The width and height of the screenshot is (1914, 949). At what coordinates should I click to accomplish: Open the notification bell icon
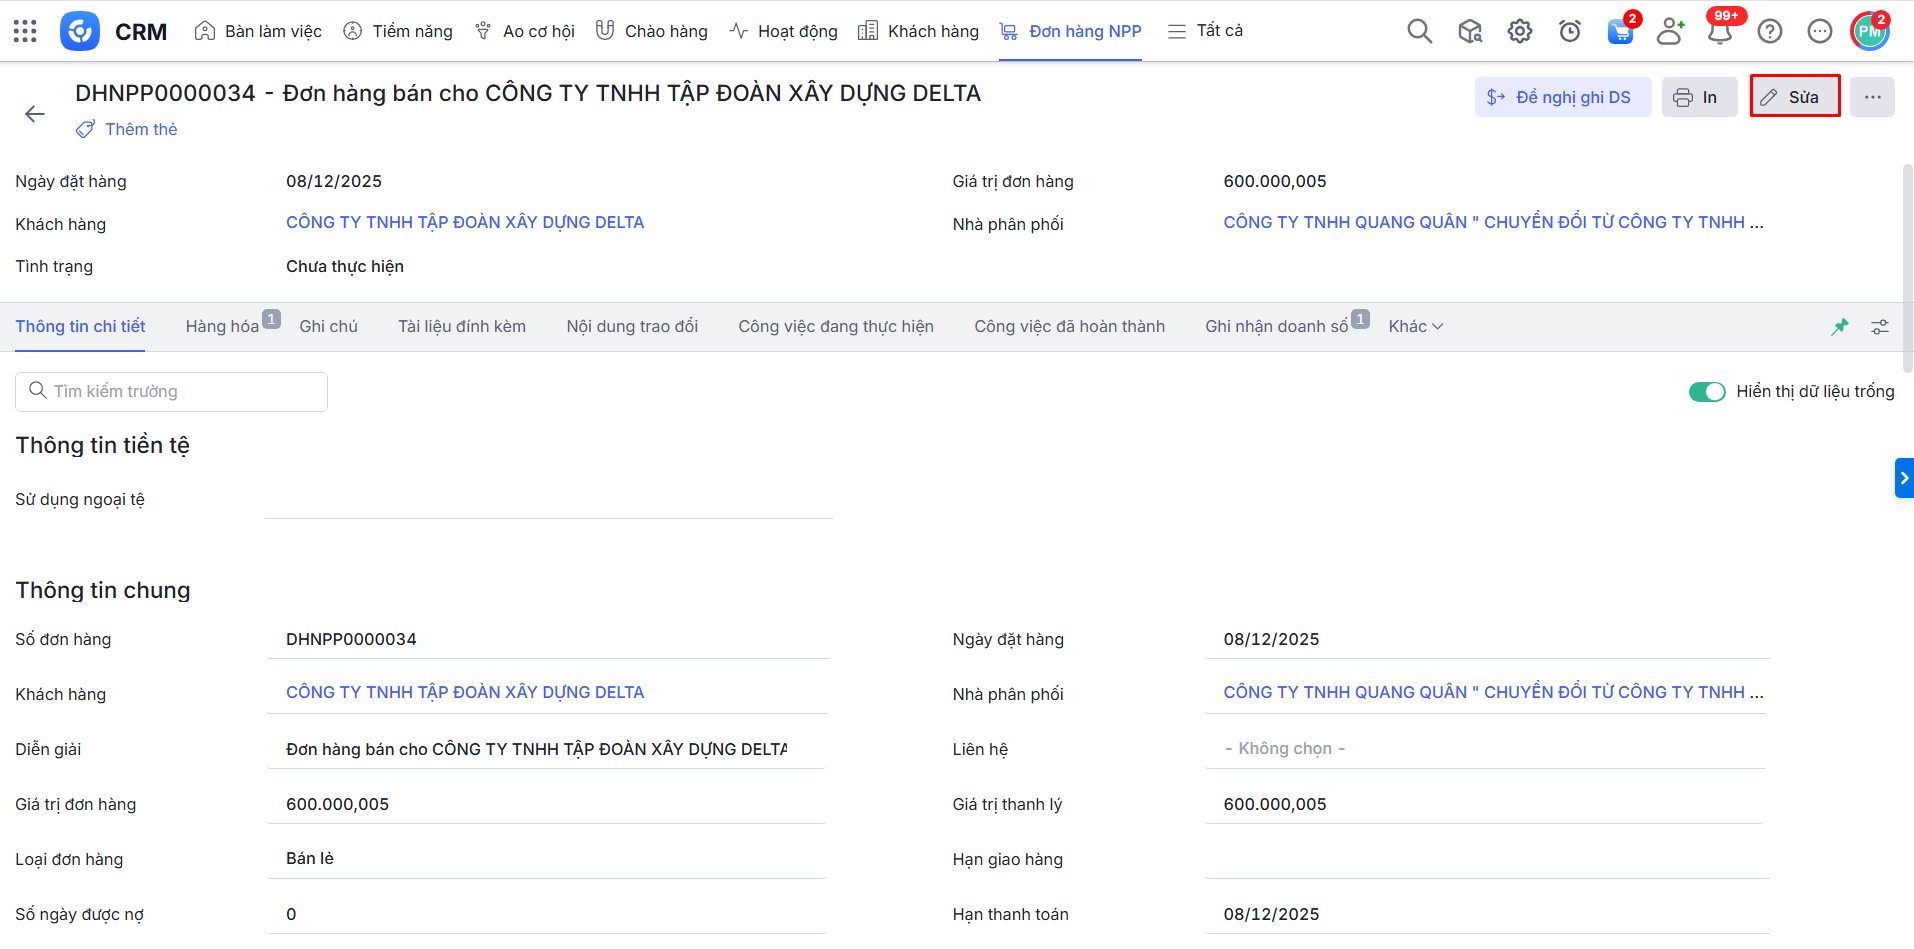[1719, 32]
